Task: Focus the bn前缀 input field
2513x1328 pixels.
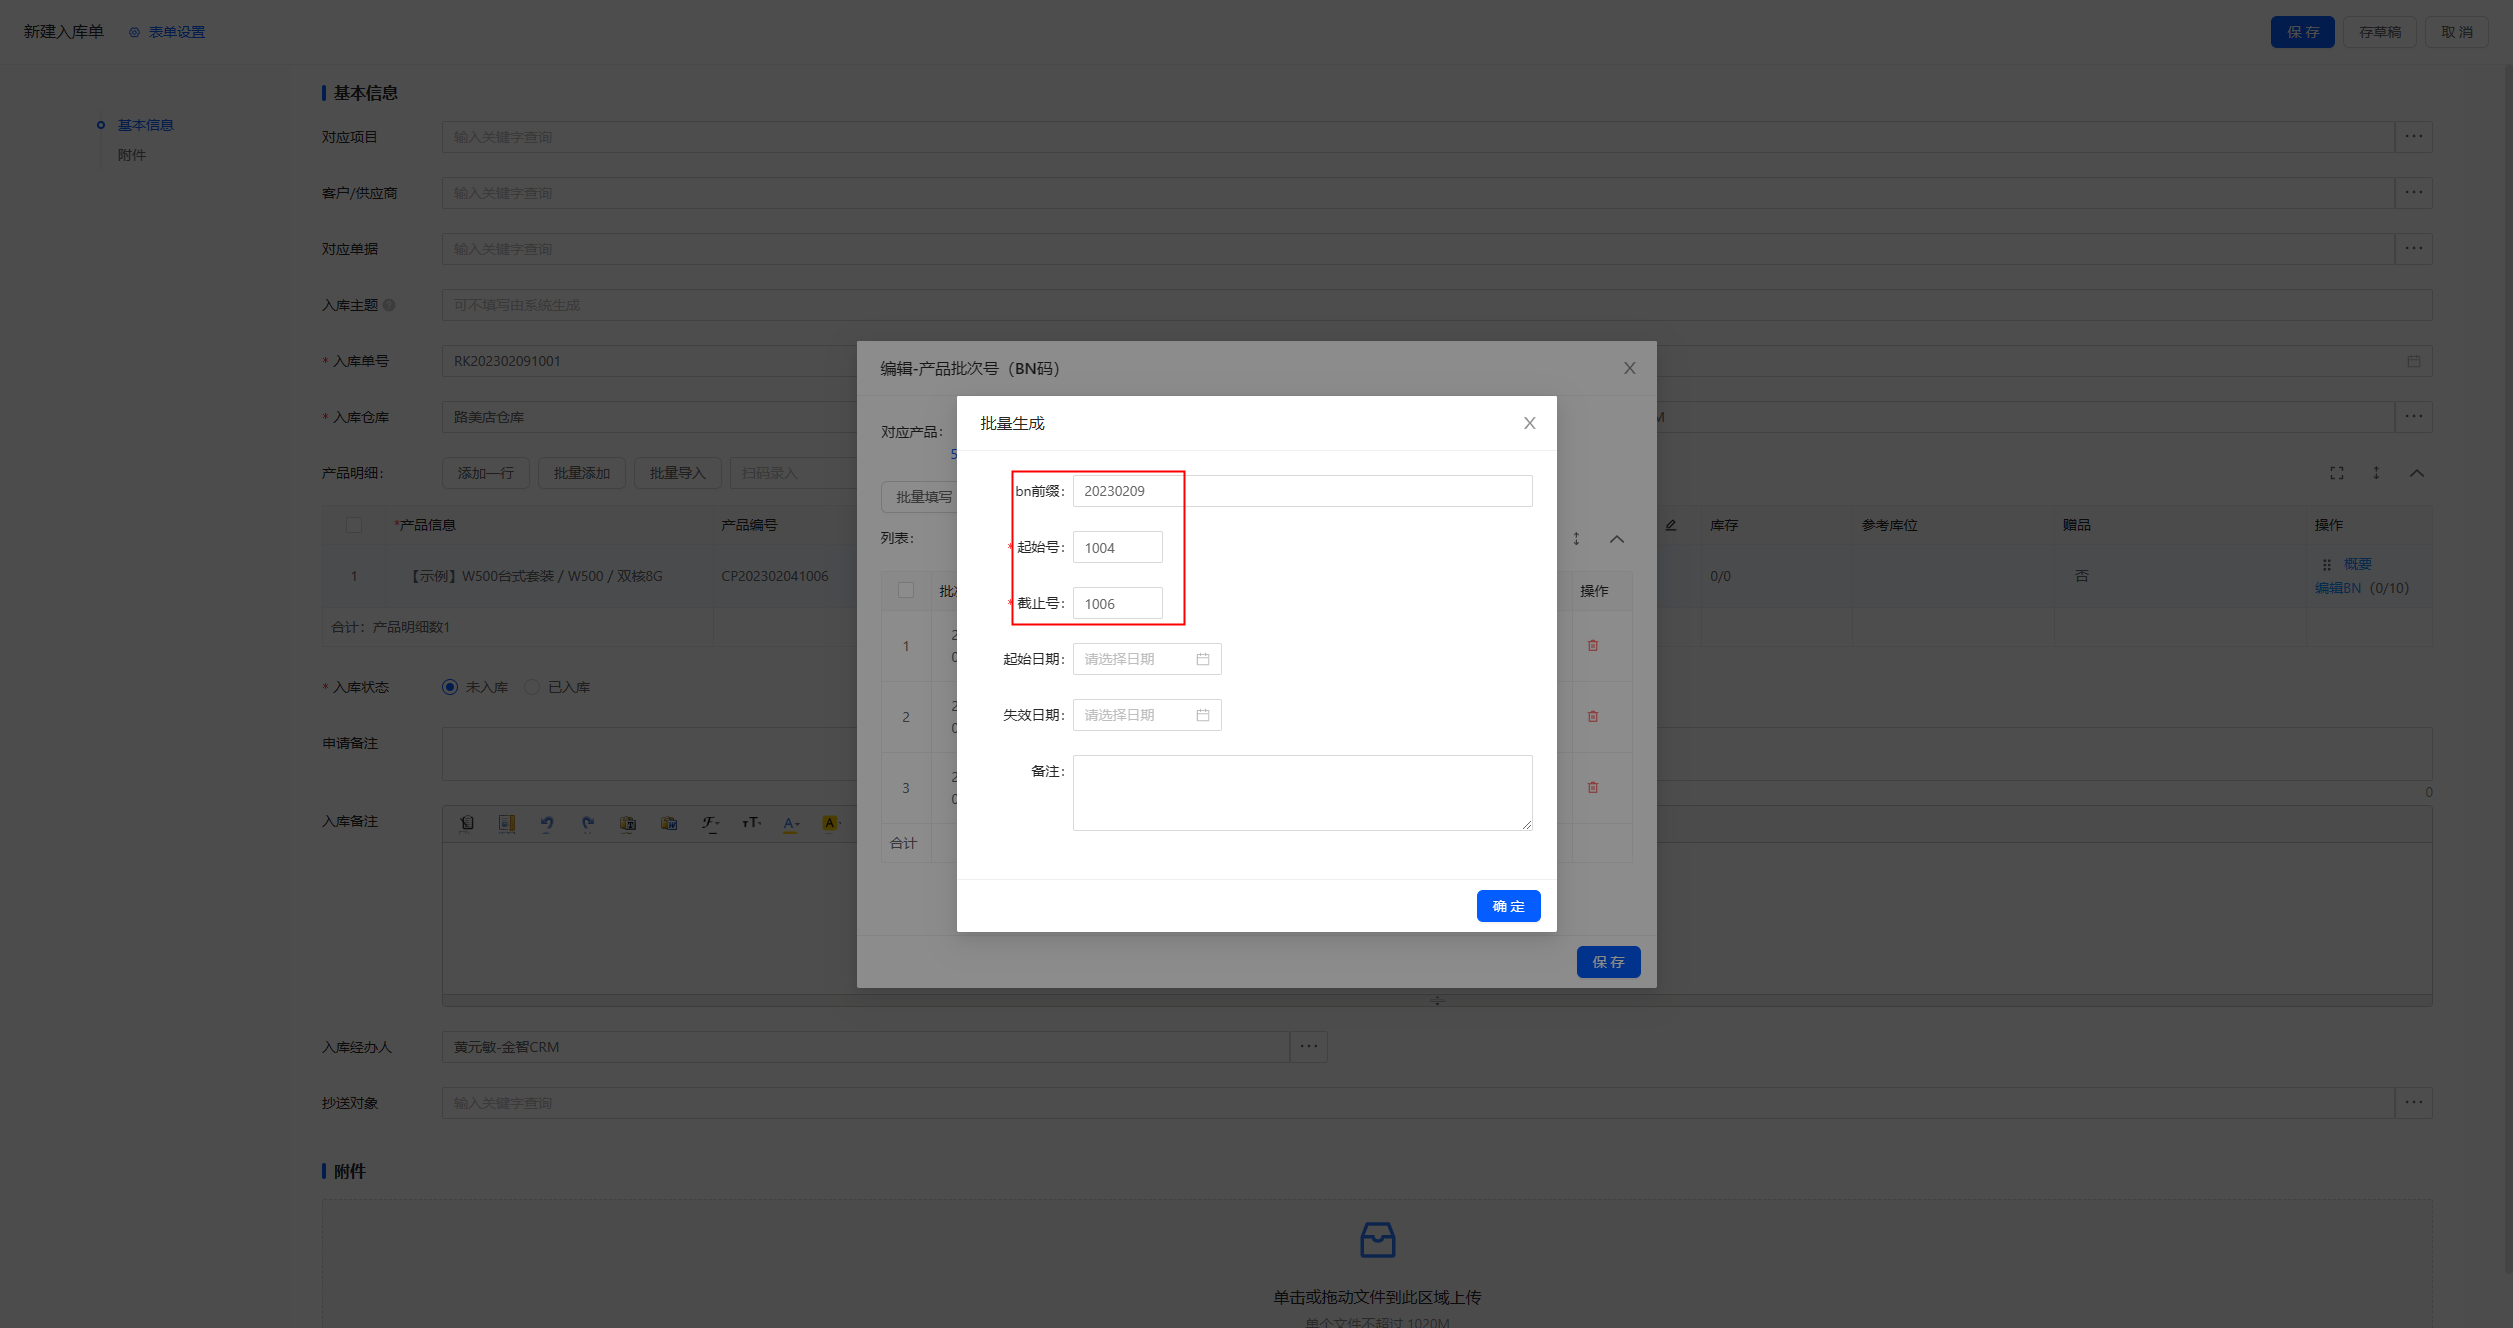Action: pyautogui.click(x=1302, y=491)
